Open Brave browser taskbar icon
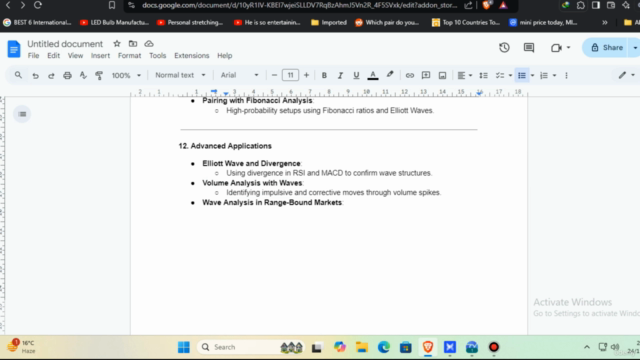Image resolution: width=640 pixels, height=360 pixels. 428,347
